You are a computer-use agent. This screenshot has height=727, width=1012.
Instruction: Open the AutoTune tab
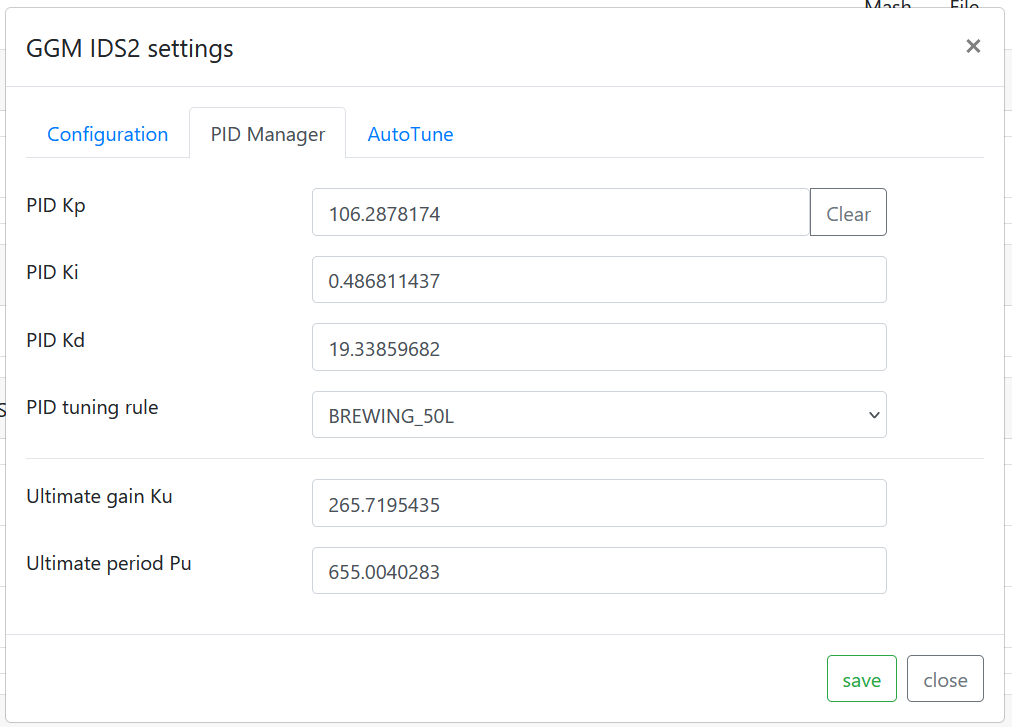410,134
